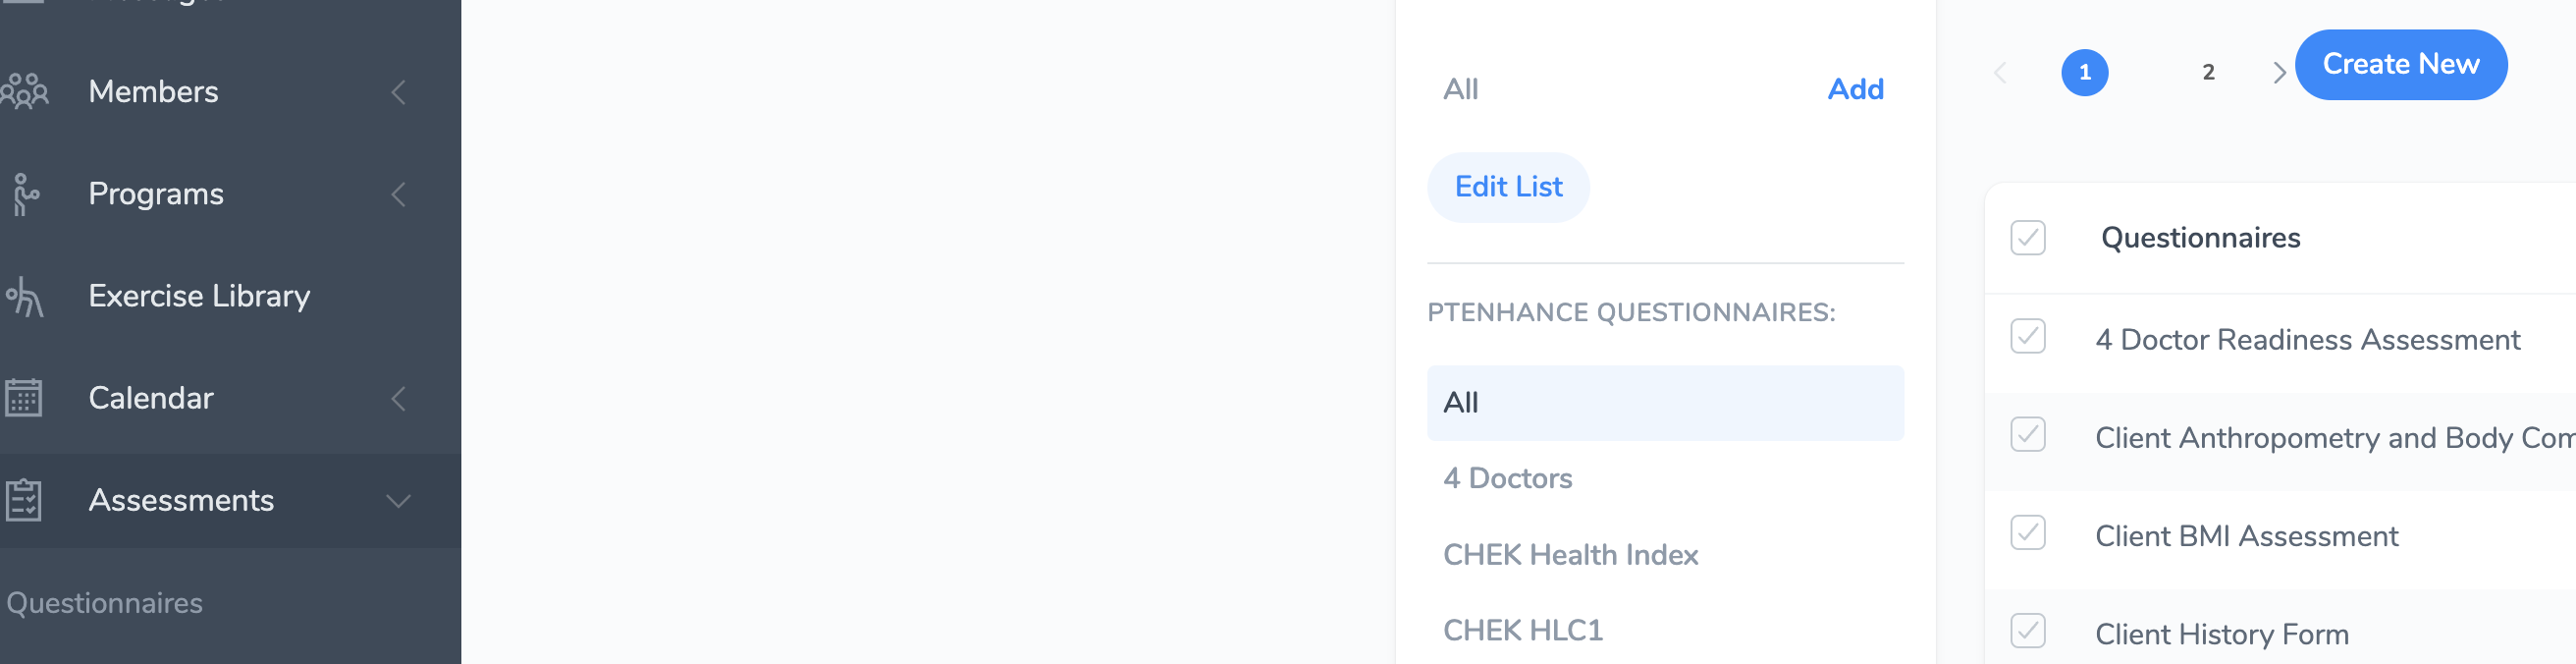Go to next page arrow in pagination
This screenshot has width=2576, height=664.
click(x=2278, y=73)
